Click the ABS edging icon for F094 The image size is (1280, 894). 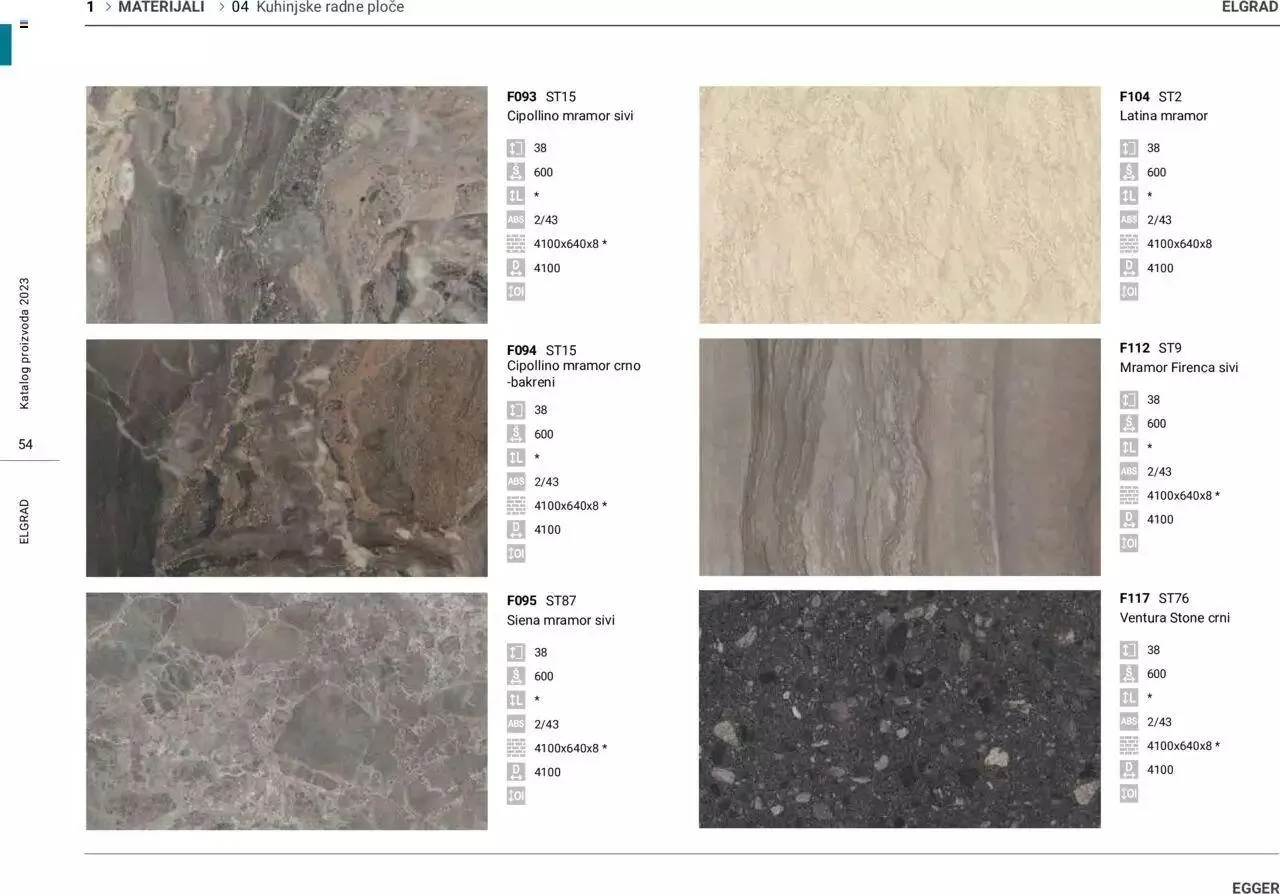[515, 482]
